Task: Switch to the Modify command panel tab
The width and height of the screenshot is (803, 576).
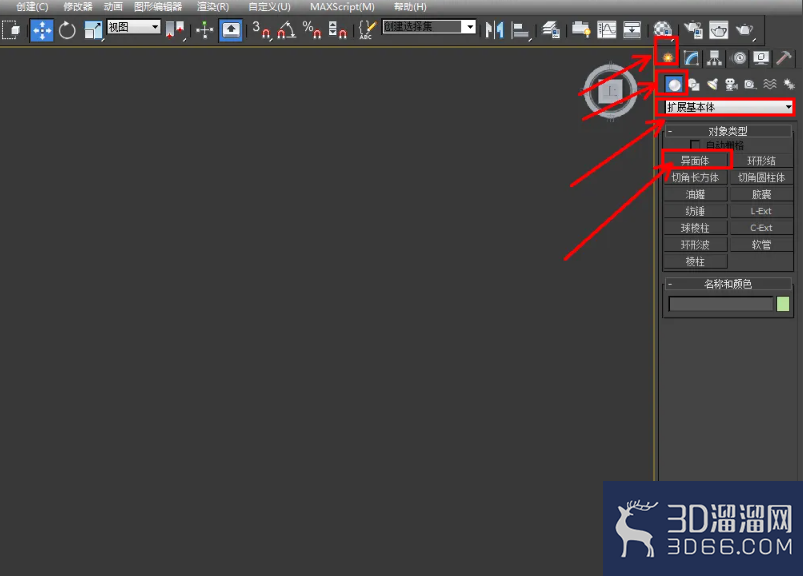Action: (x=691, y=58)
